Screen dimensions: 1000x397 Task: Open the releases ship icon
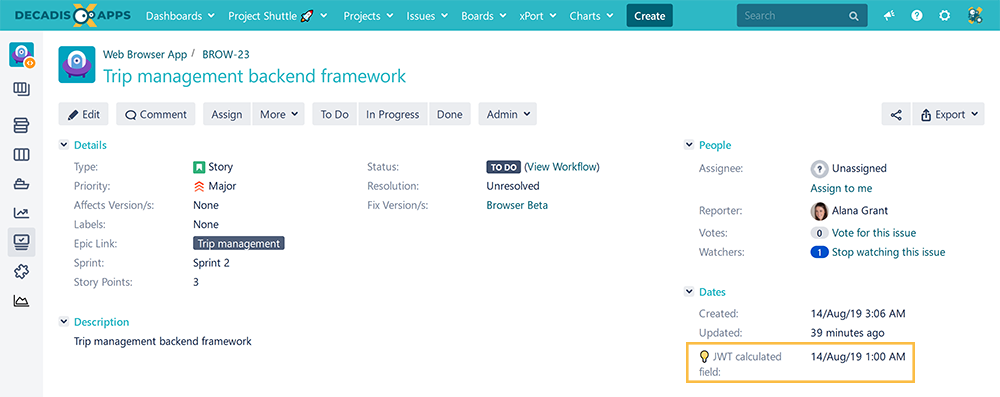pos(22,184)
